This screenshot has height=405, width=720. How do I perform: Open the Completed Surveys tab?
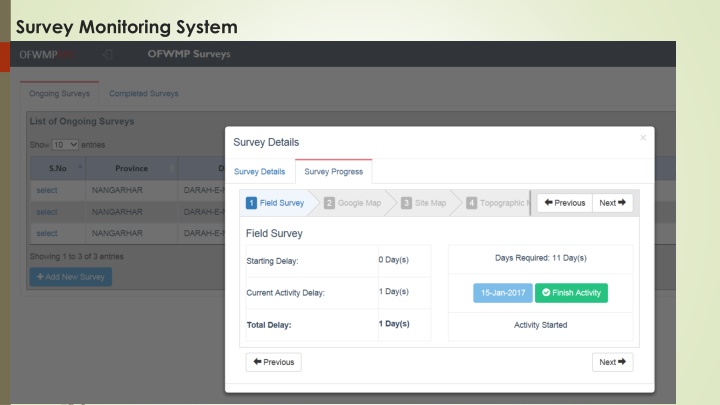point(144,94)
